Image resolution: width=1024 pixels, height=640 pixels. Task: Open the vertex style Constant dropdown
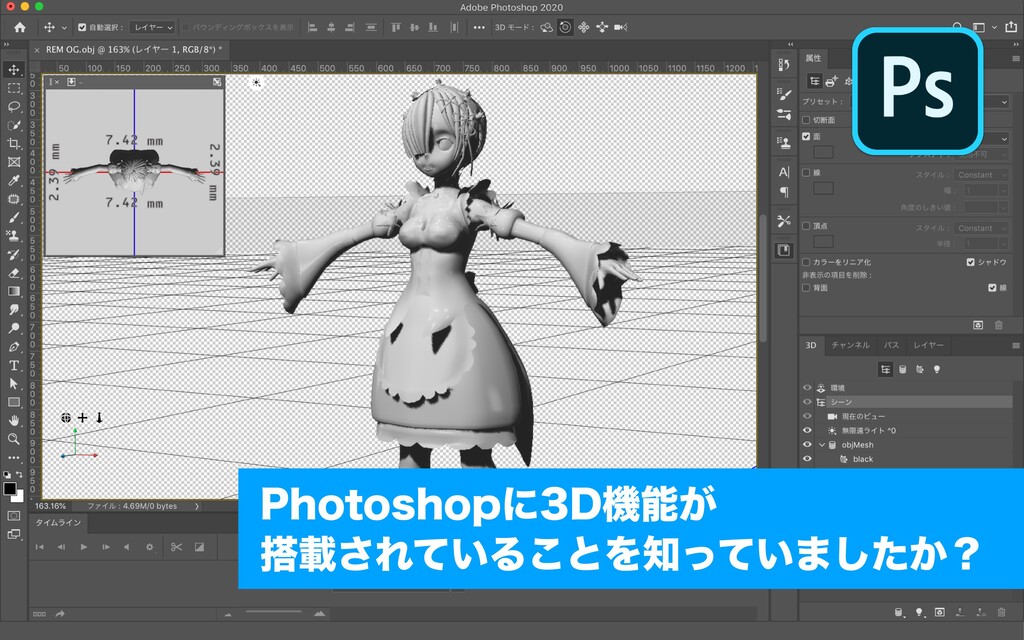click(981, 228)
